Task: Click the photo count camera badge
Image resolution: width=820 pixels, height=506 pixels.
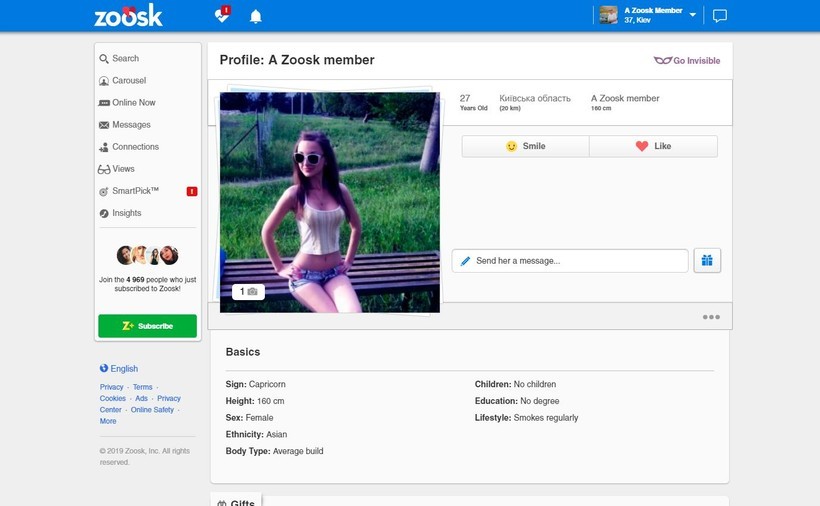Action: tap(248, 292)
